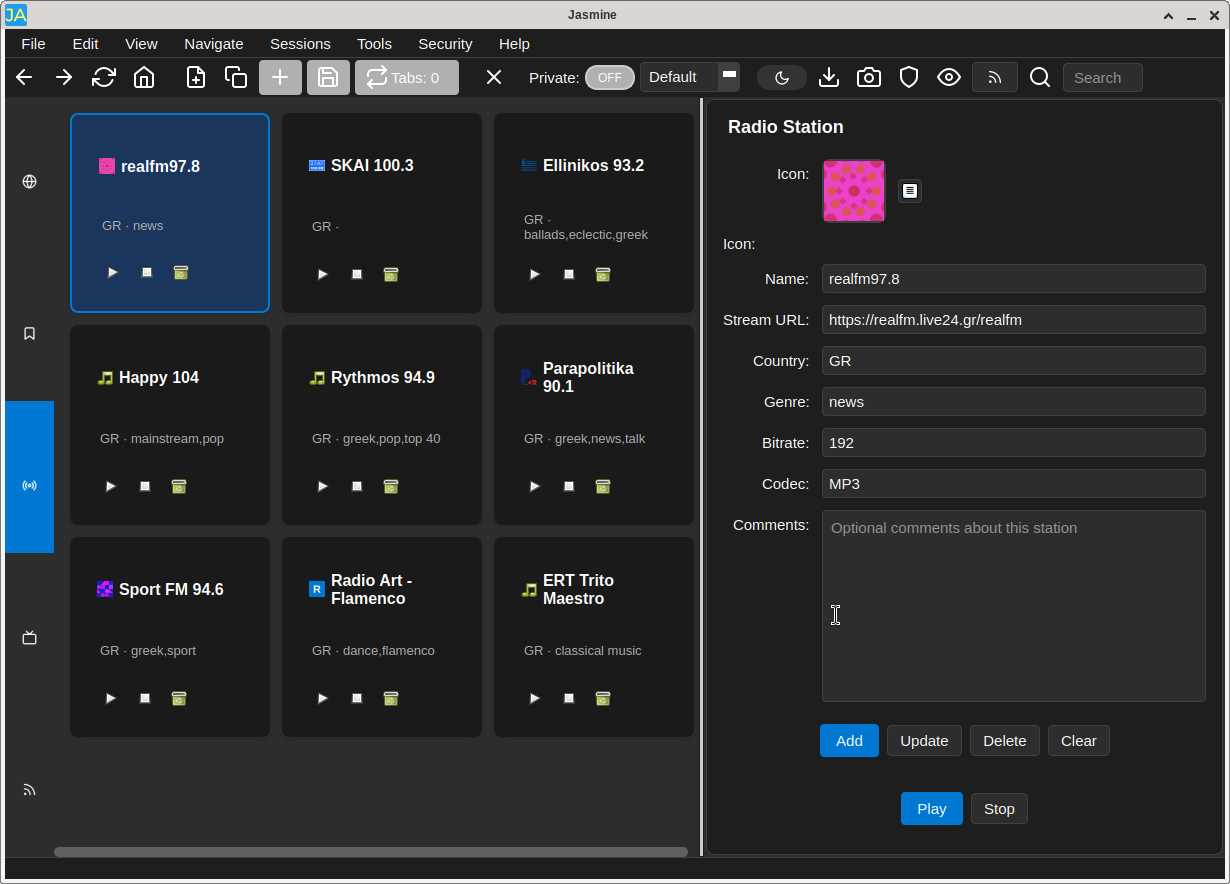Open the Default profile dropdown
The width and height of the screenshot is (1230, 884).
pyautogui.click(x=690, y=77)
